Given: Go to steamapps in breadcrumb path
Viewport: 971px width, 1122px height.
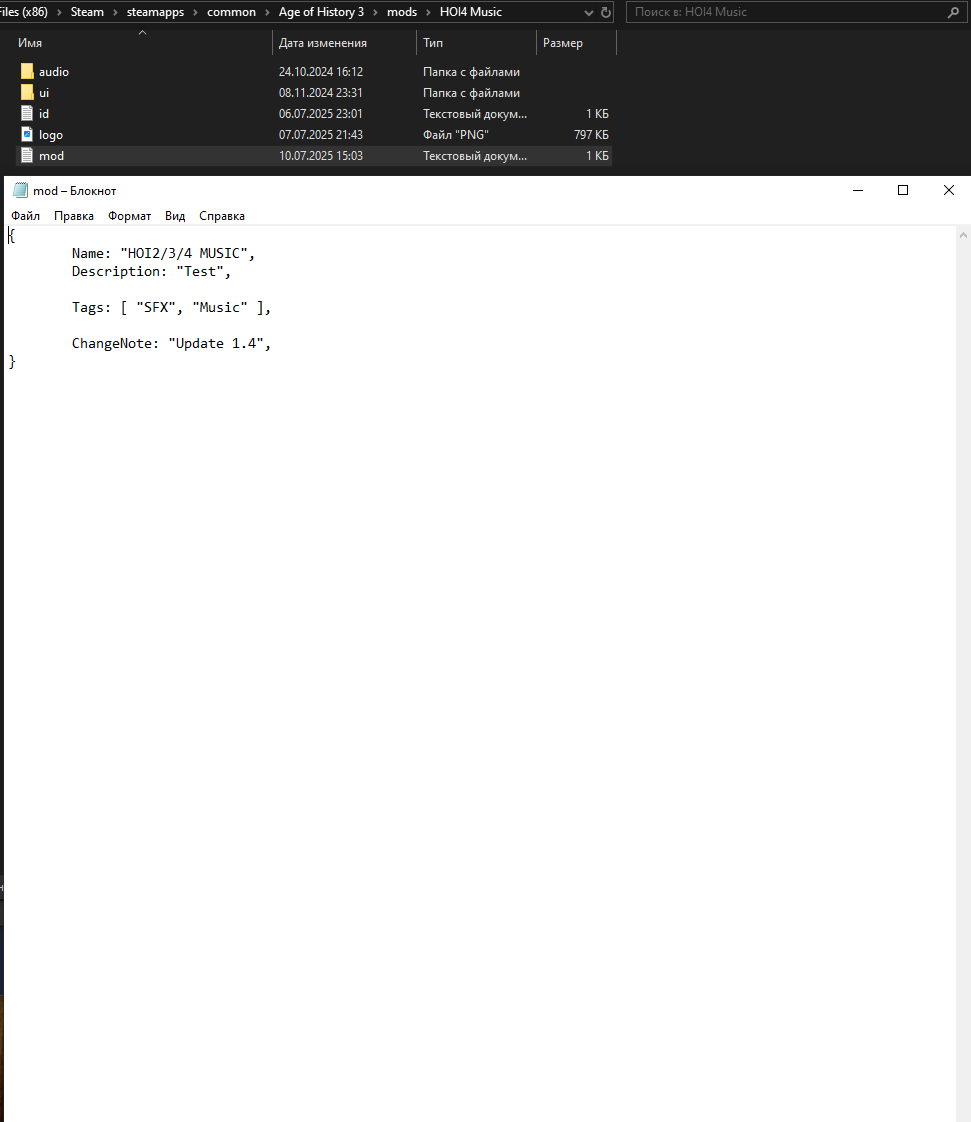Looking at the screenshot, I should click(x=155, y=12).
